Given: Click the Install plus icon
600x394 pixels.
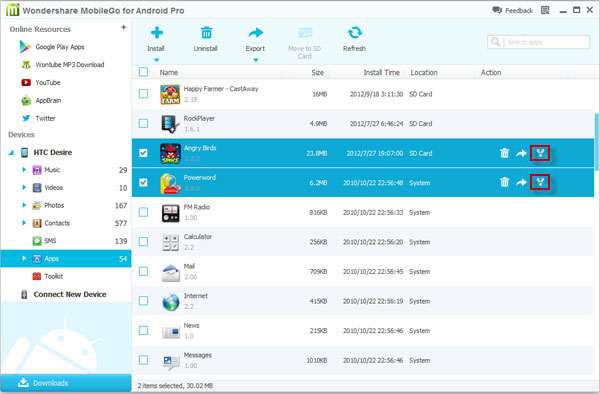Looking at the screenshot, I should [x=157, y=33].
